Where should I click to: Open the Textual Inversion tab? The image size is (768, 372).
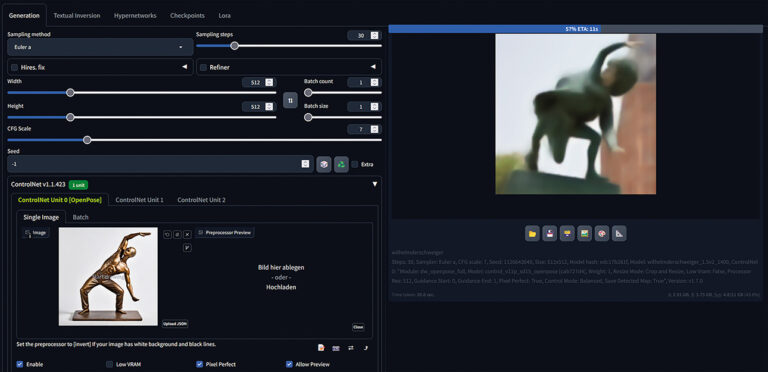76,15
